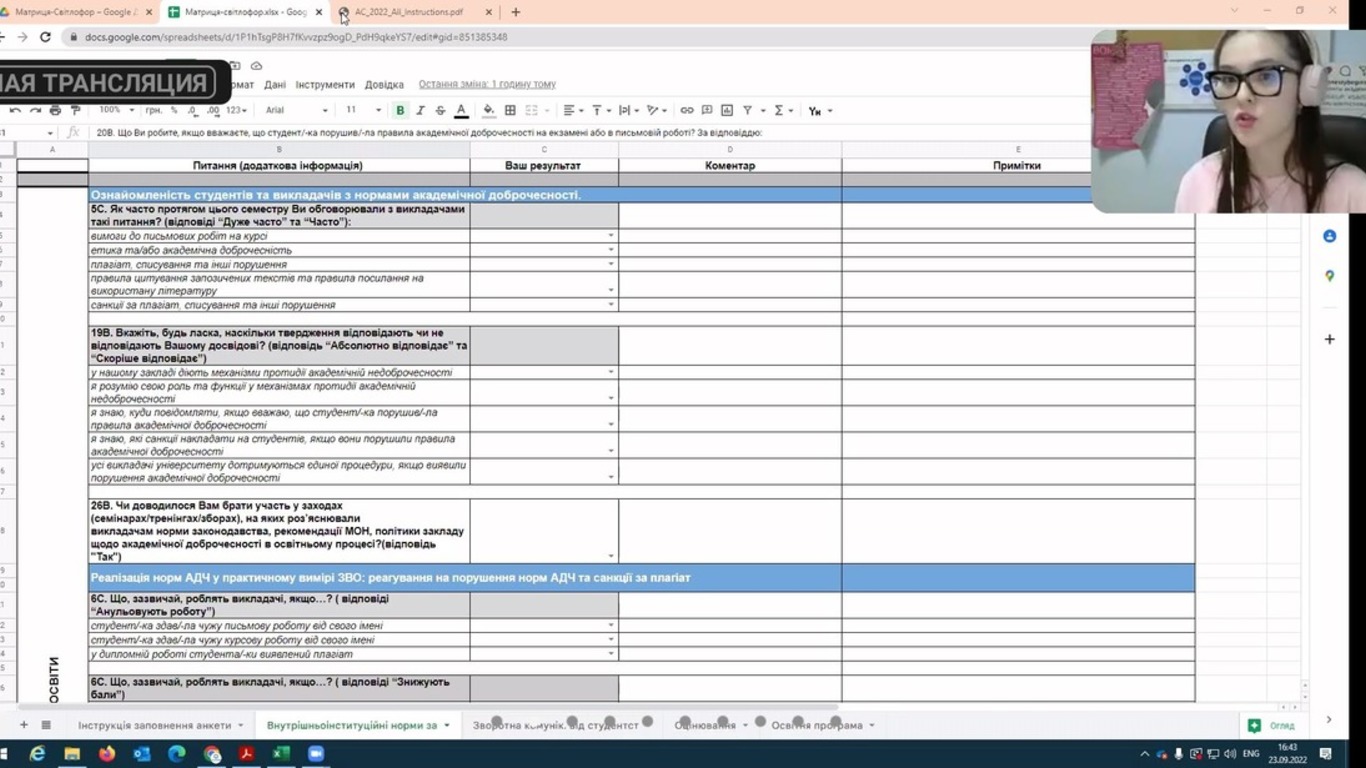Open Excel from the Windows taskbar
The image size is (1366, 768).
click(x=281, y=754)
